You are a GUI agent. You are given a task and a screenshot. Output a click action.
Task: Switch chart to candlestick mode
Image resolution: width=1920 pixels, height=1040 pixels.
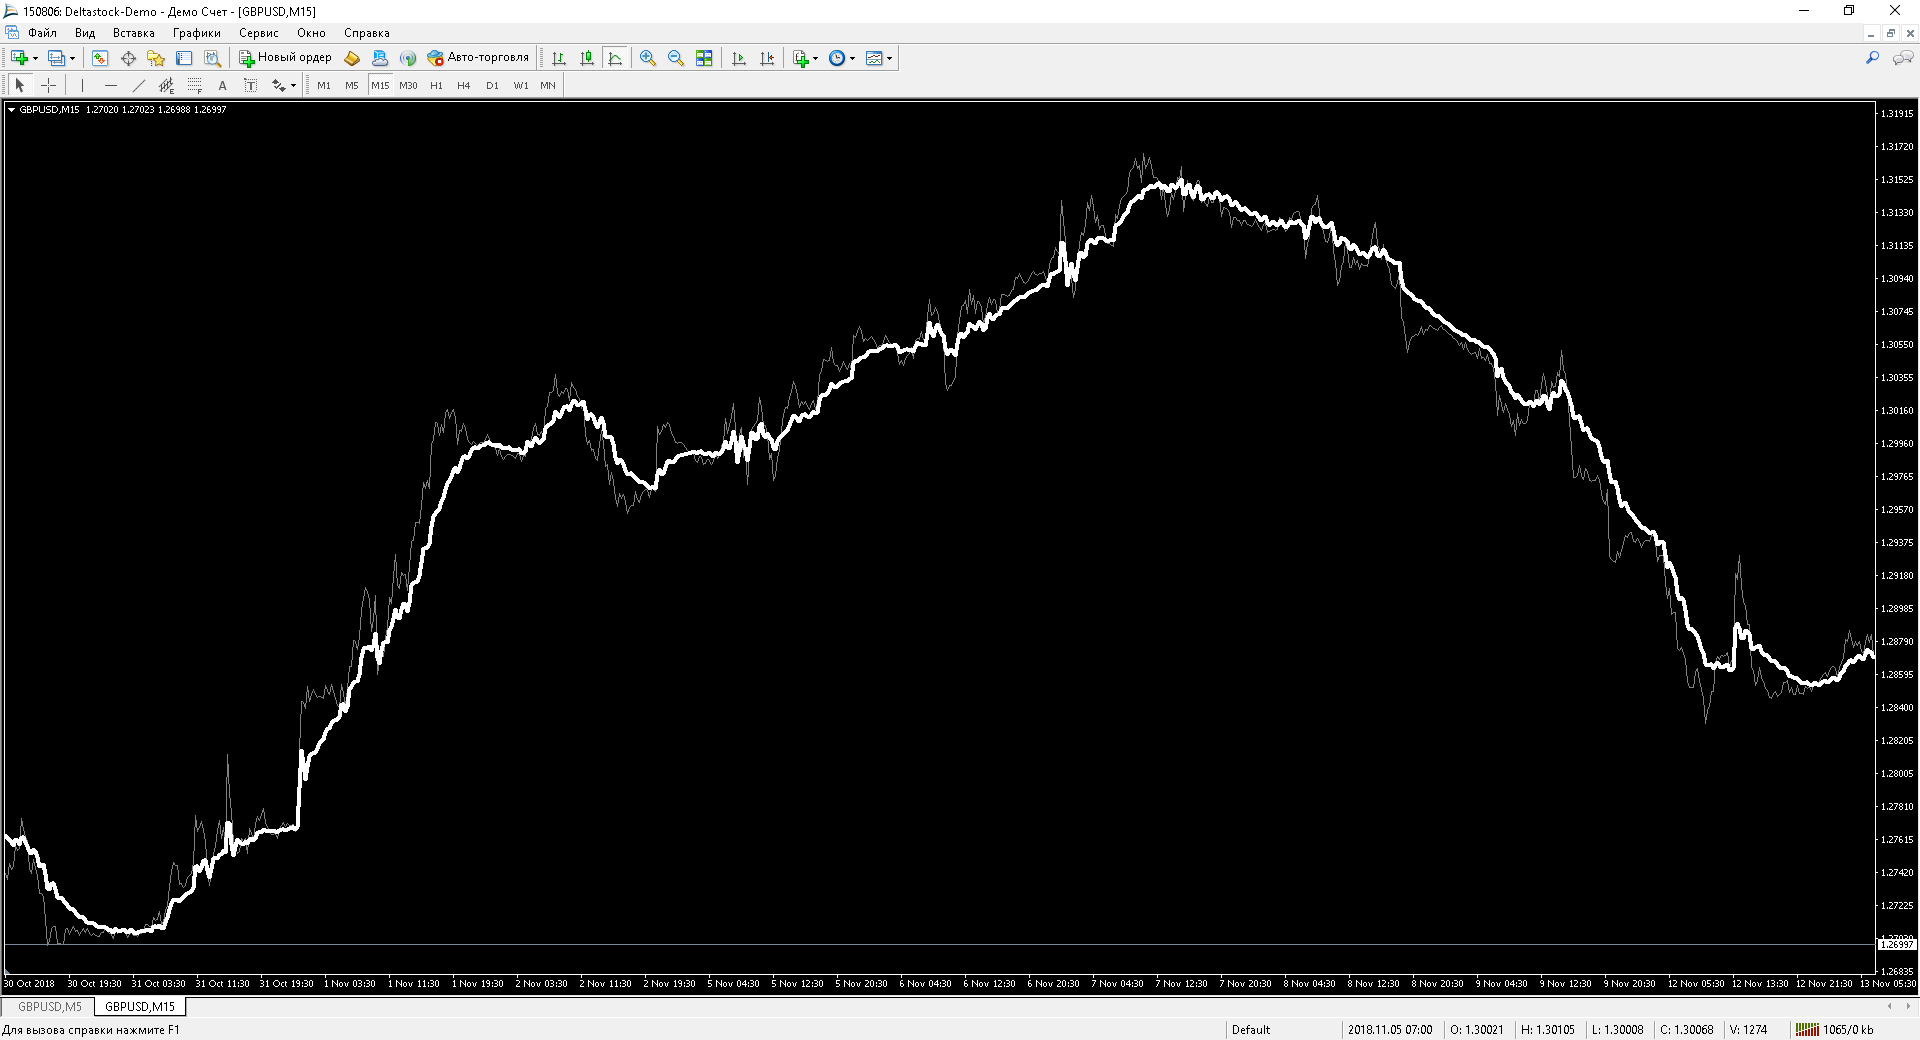587,58
